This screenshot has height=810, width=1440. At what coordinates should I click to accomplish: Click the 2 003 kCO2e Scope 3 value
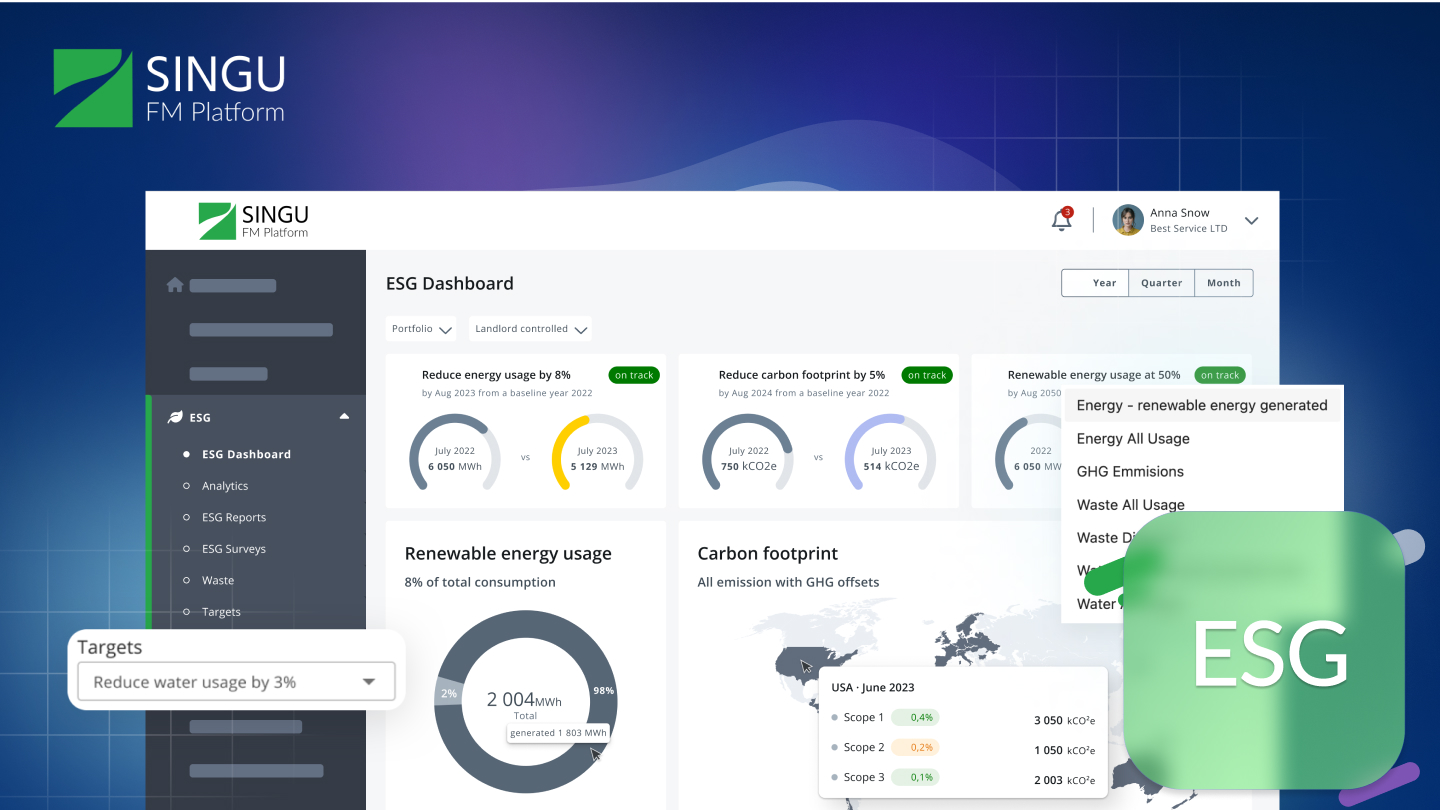[x=1064, y=780]
